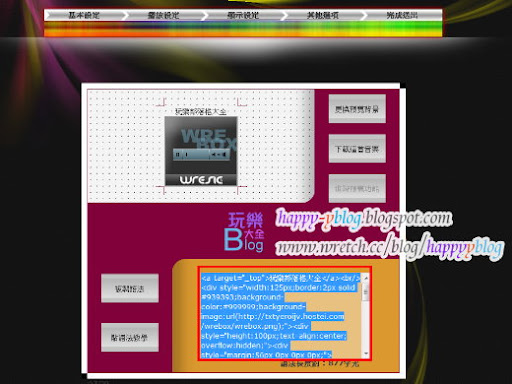Image resolution: width=512 pixels, height=384 pixels.
Task: Click the code box scrollbar up arrow
Action: point(366,278)
